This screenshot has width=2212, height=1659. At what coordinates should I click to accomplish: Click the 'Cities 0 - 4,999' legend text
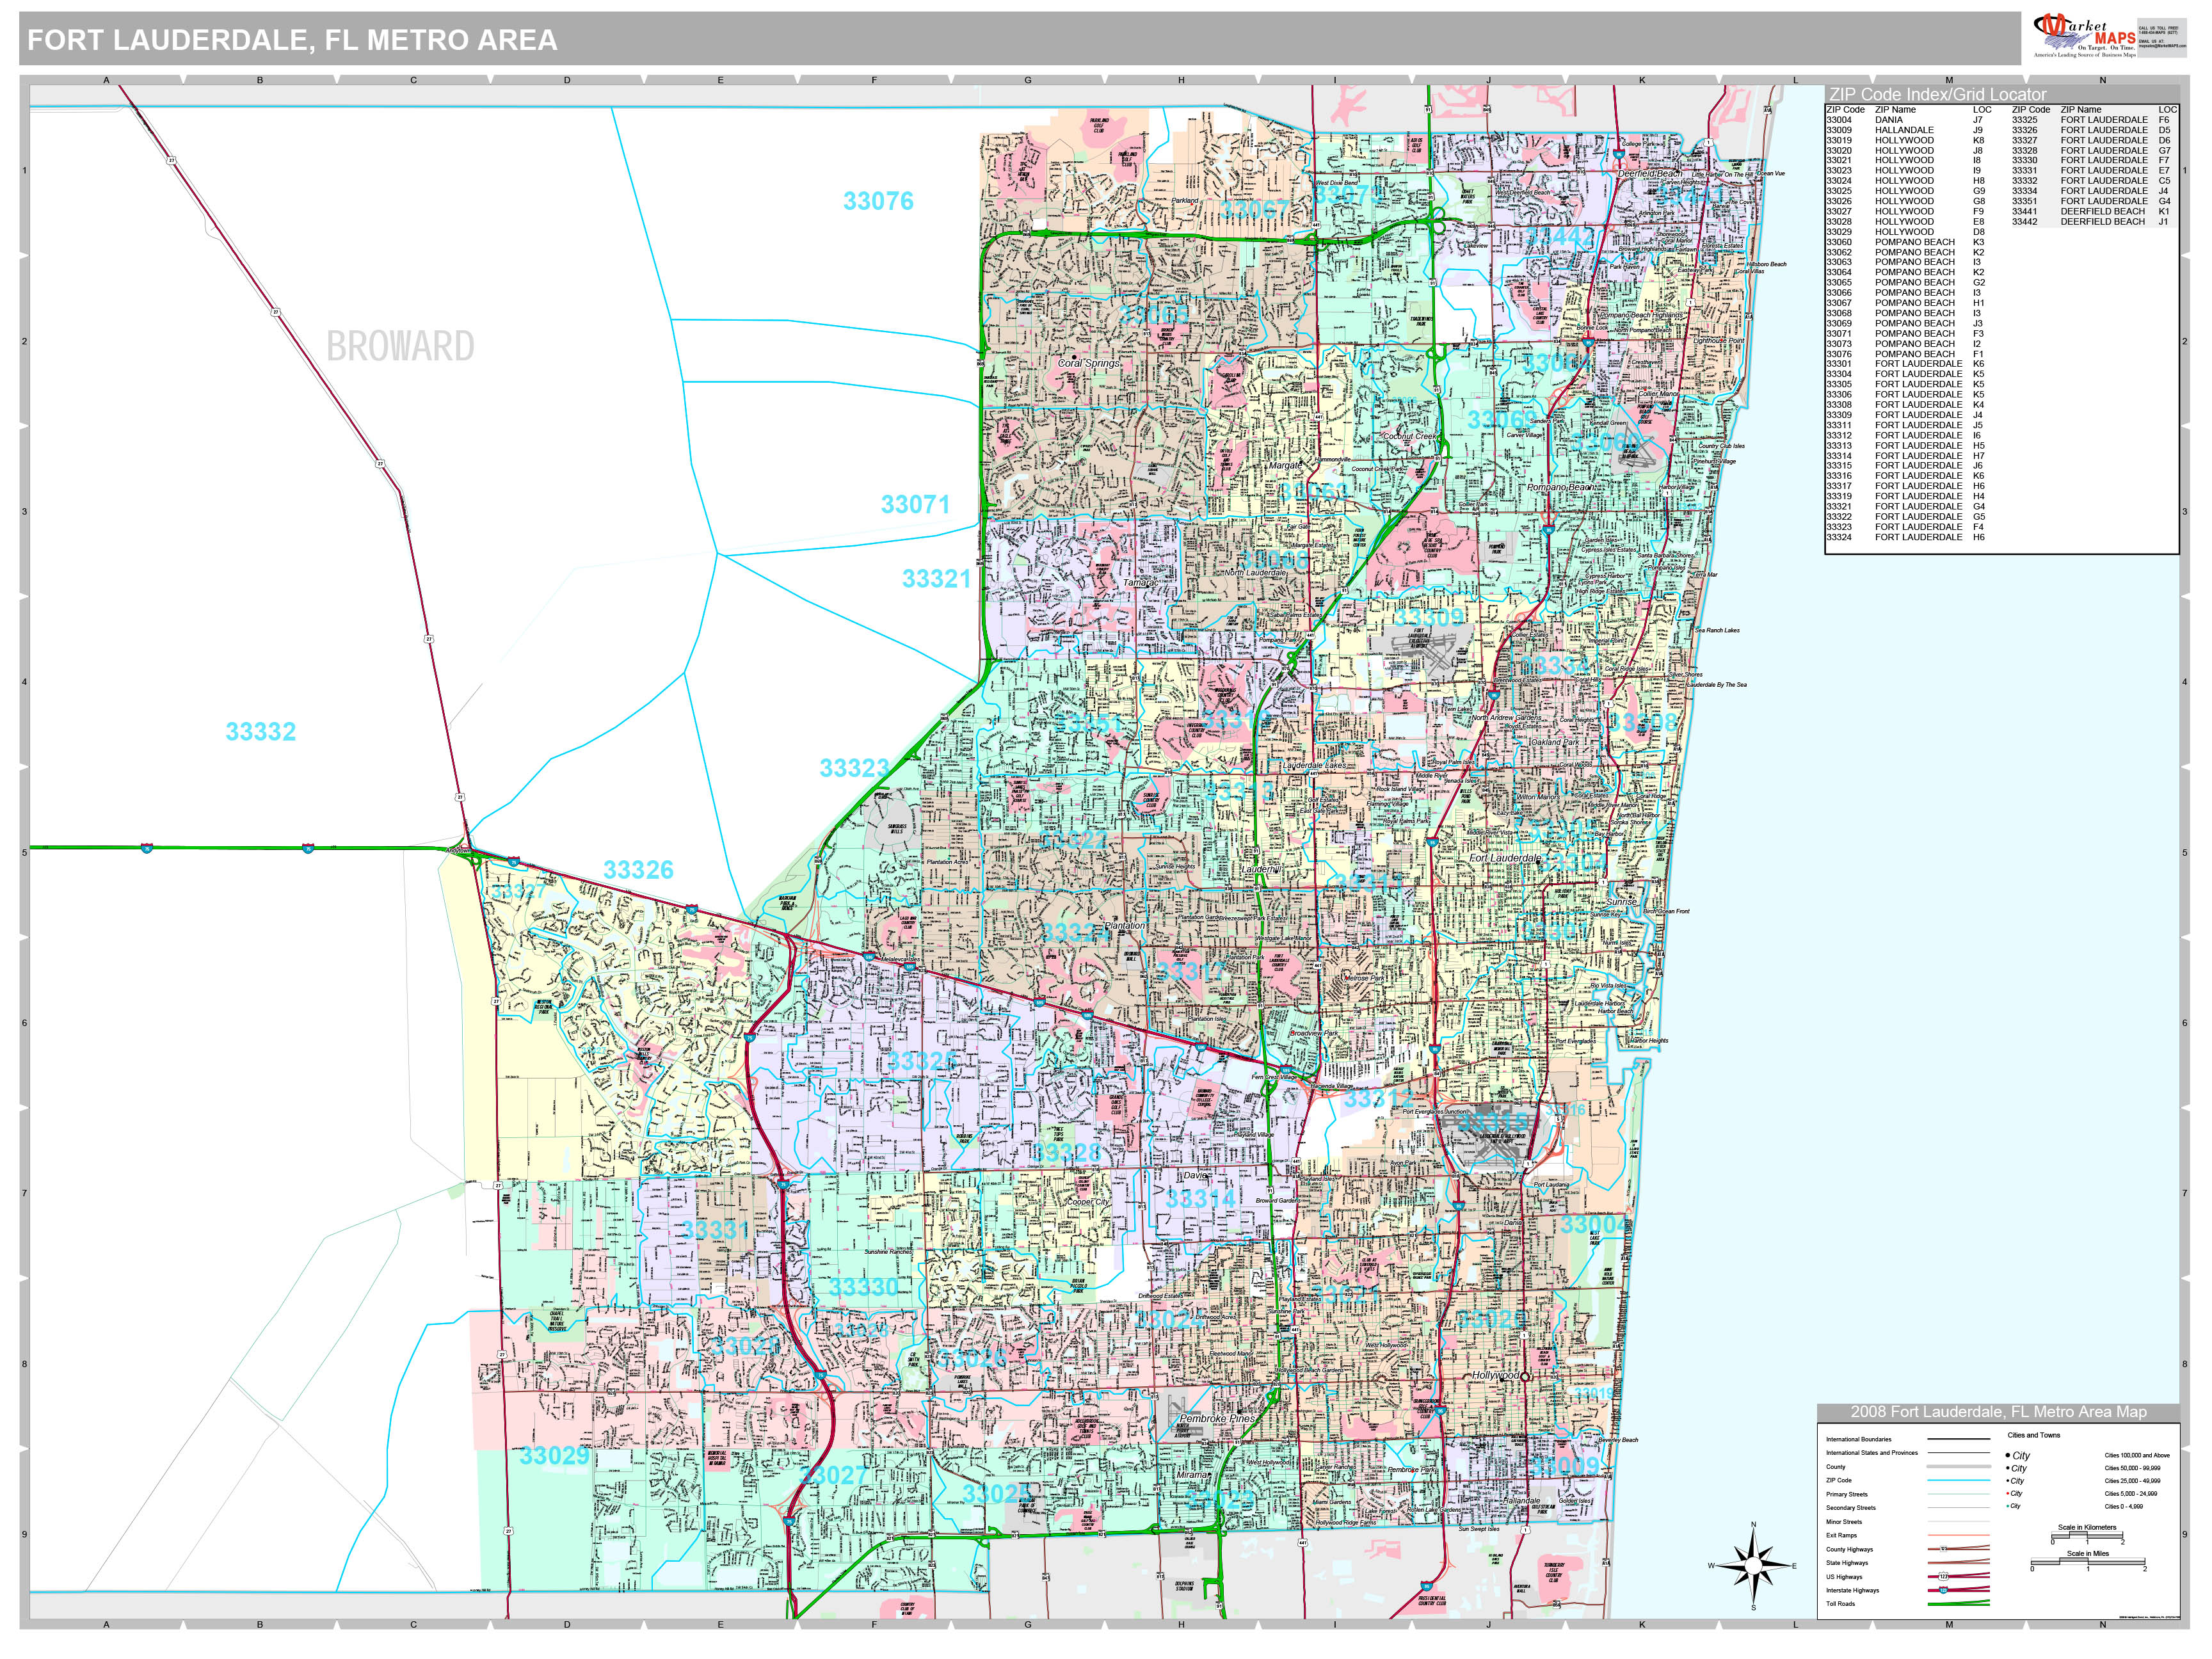click(x=2124, y=1507)
